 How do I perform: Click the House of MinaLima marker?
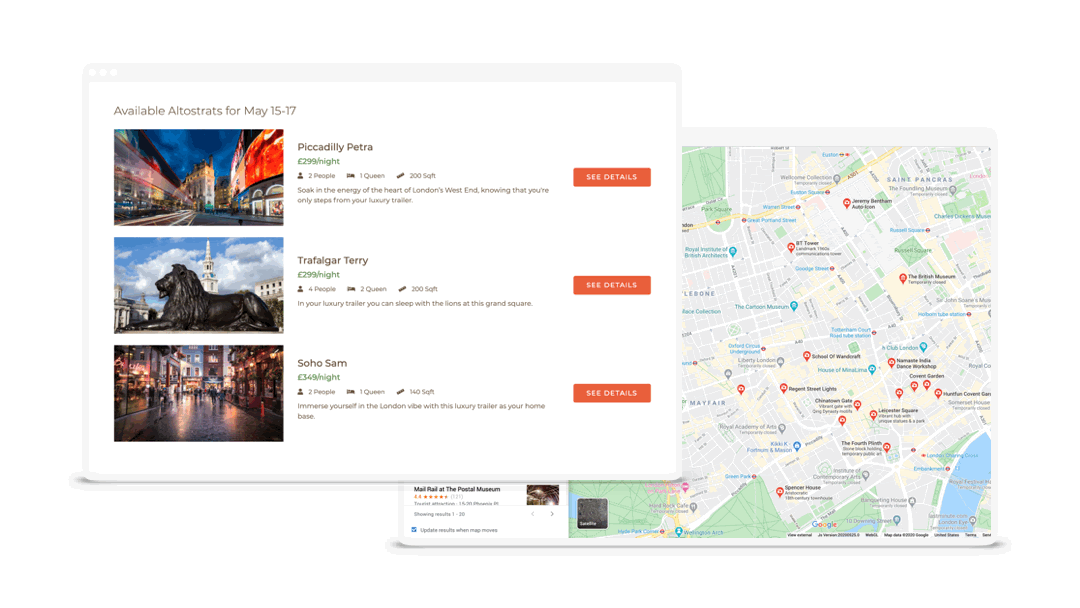(872, 370)
